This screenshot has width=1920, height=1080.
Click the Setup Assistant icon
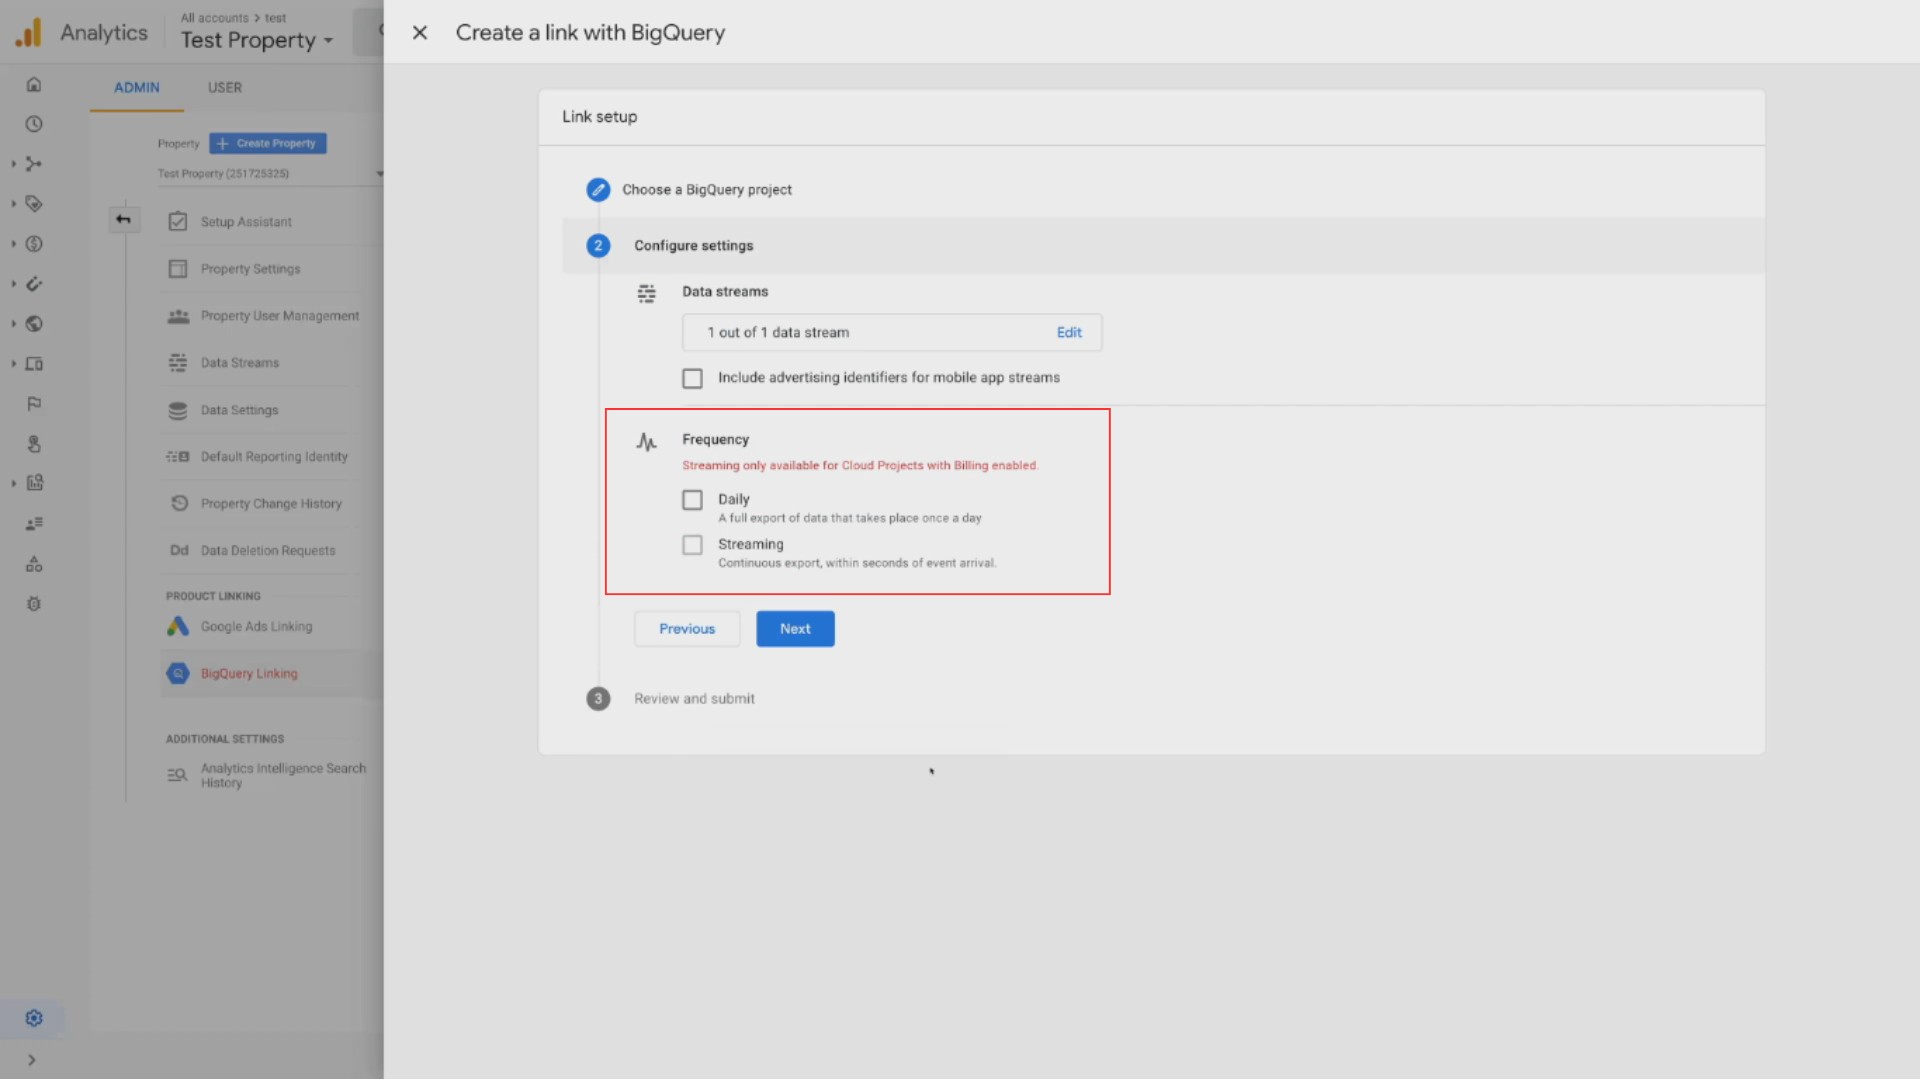(x=178, y=222)
